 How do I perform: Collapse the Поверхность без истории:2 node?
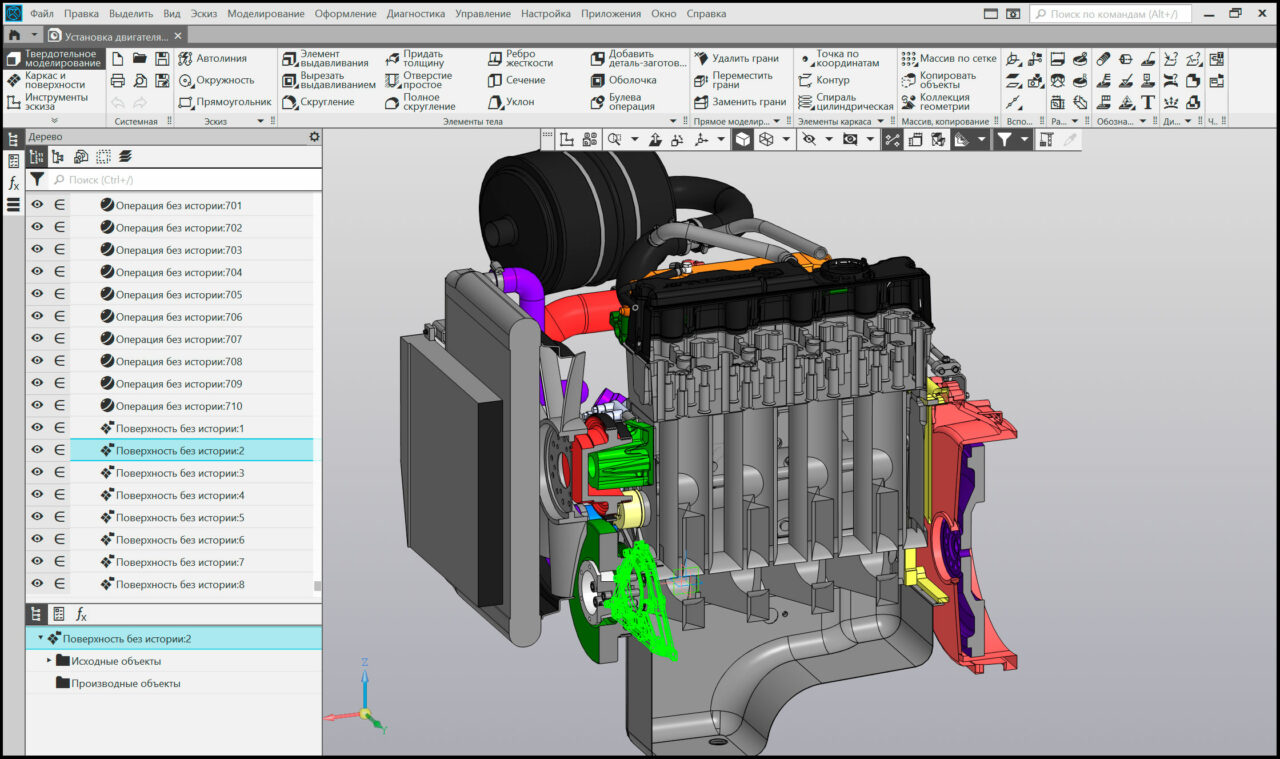41,638
